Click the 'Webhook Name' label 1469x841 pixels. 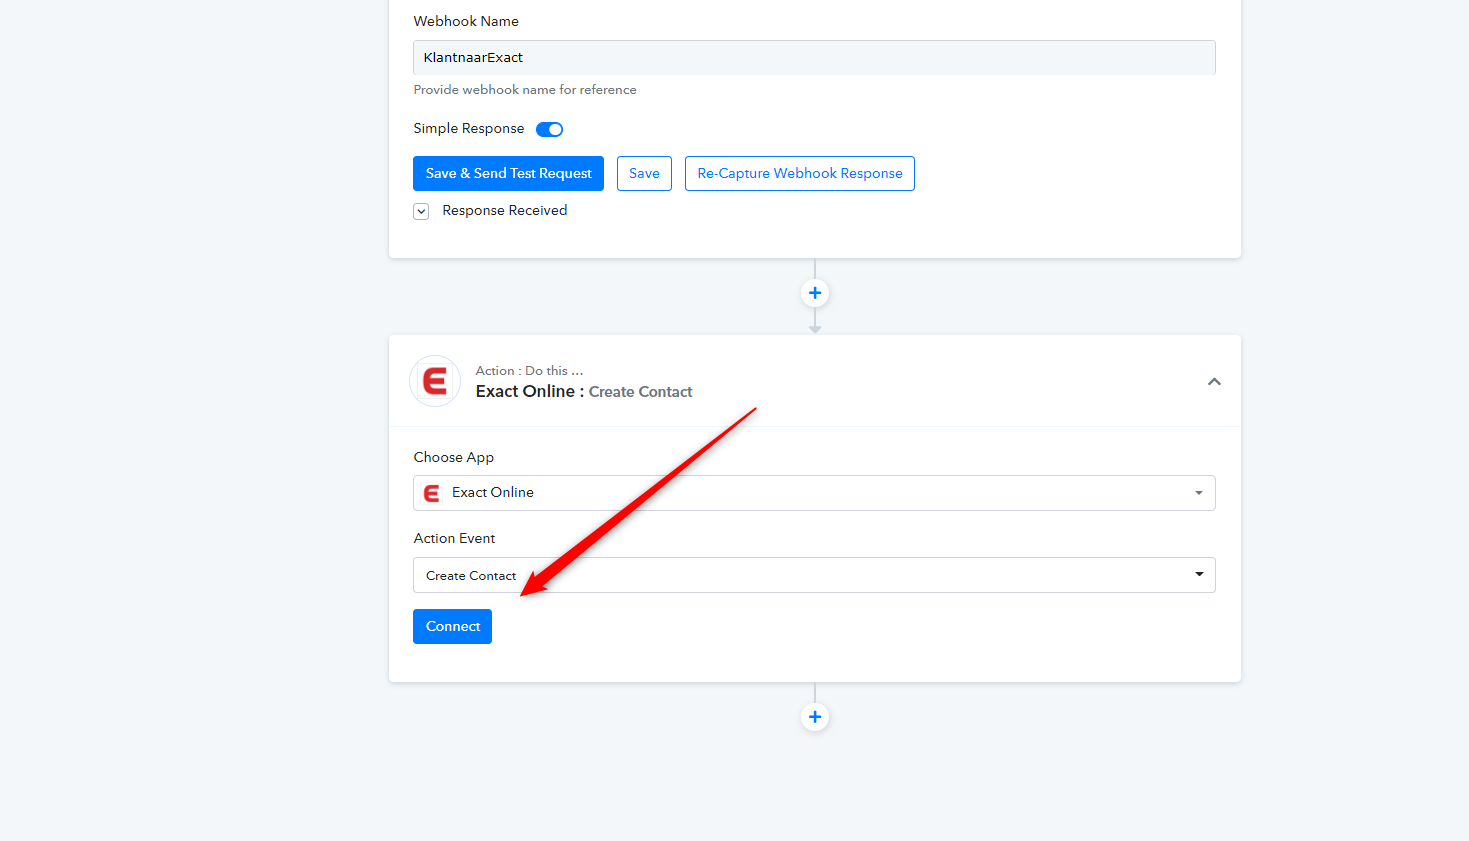[x=466, y=21]
